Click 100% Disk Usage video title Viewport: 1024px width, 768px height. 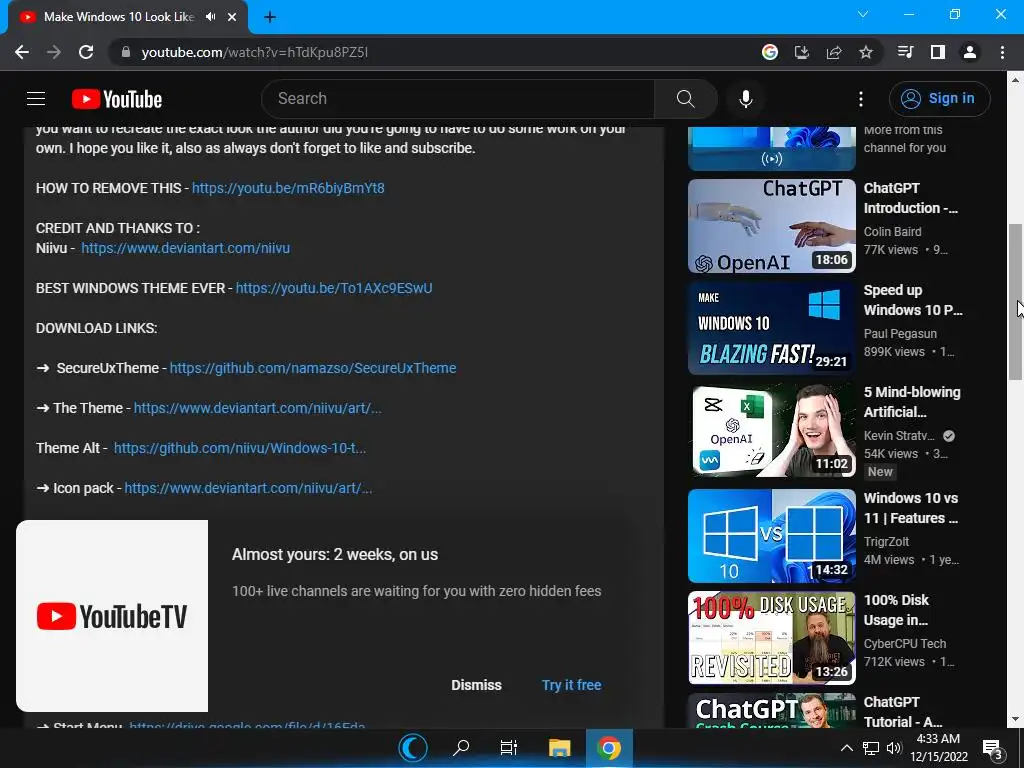click(x=896, y=610)
